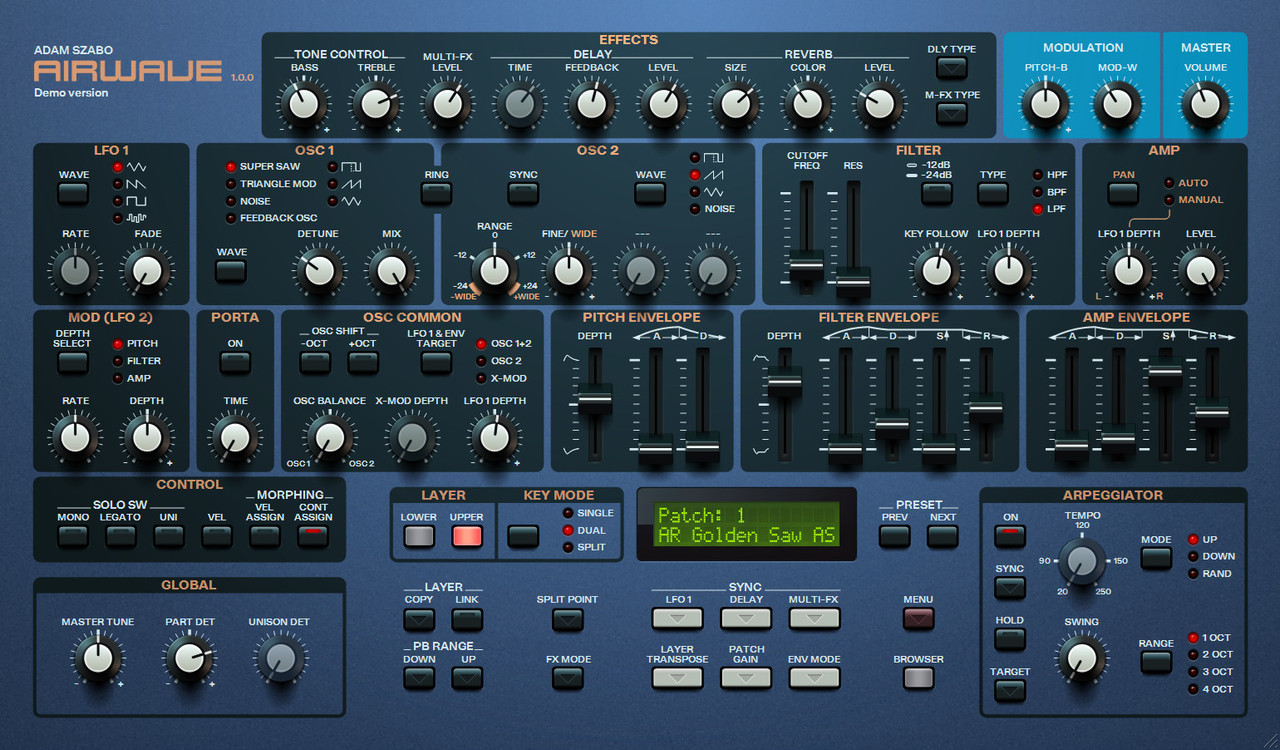Open the ENV MODE dropdown

click(x=814, y=678)
